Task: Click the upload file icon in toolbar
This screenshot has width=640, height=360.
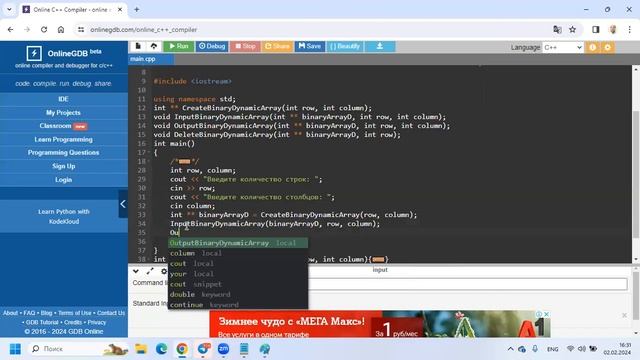Action: tap(154, 46)
